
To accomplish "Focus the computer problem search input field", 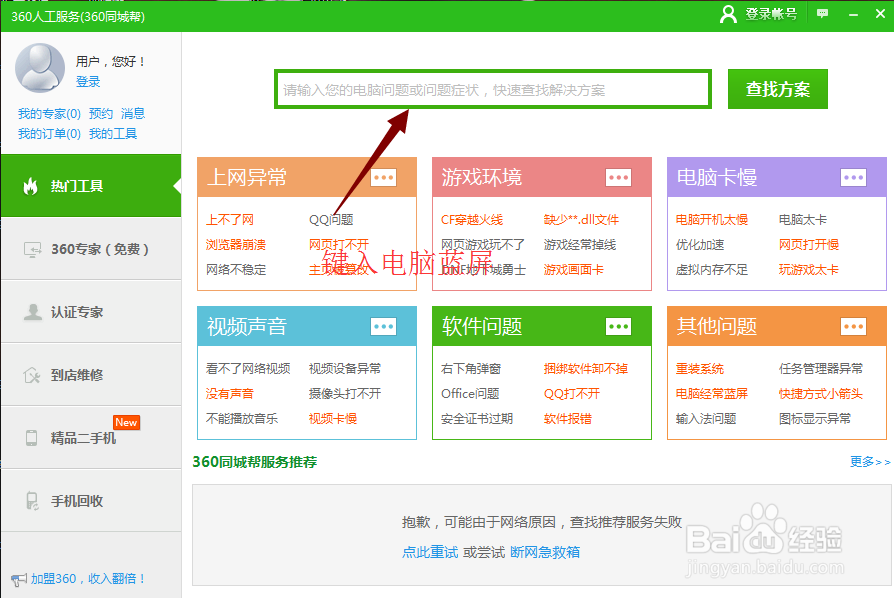I will 493,90.
